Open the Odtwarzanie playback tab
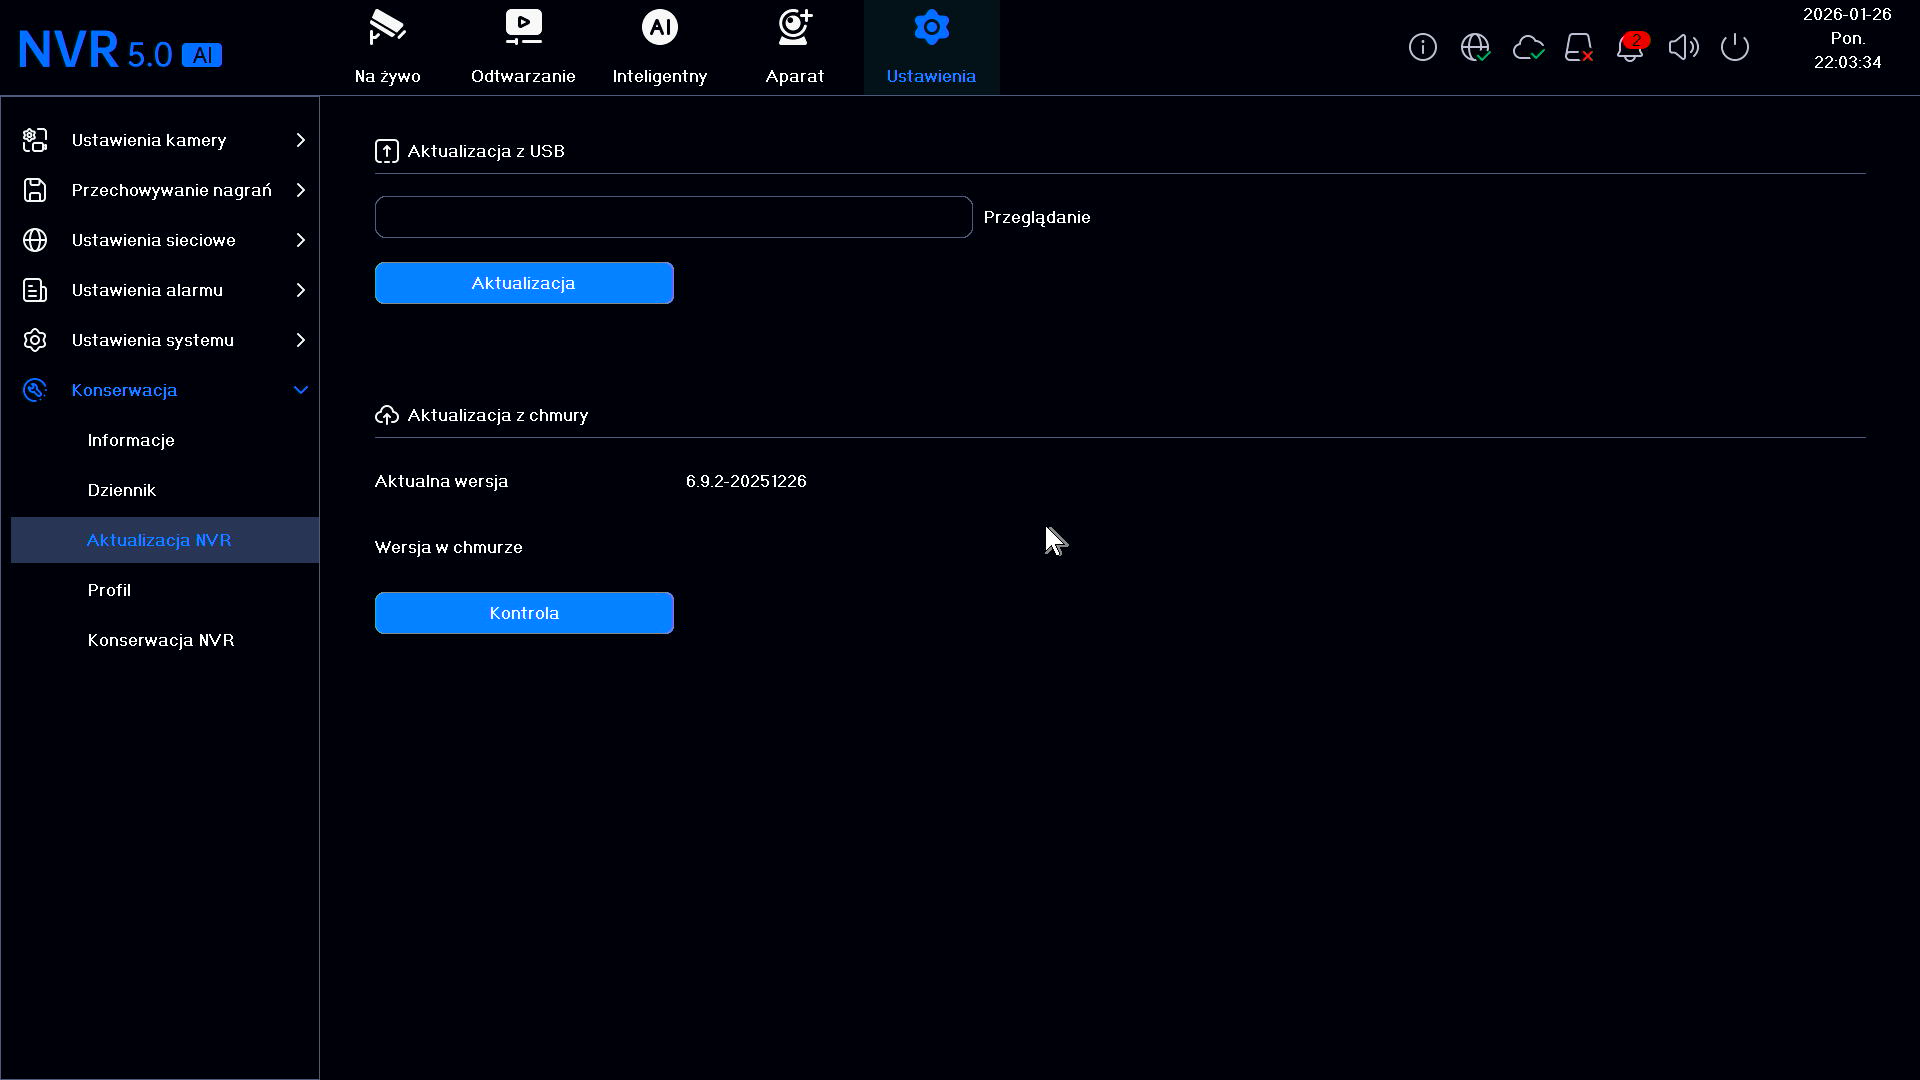 coord(523,47)
